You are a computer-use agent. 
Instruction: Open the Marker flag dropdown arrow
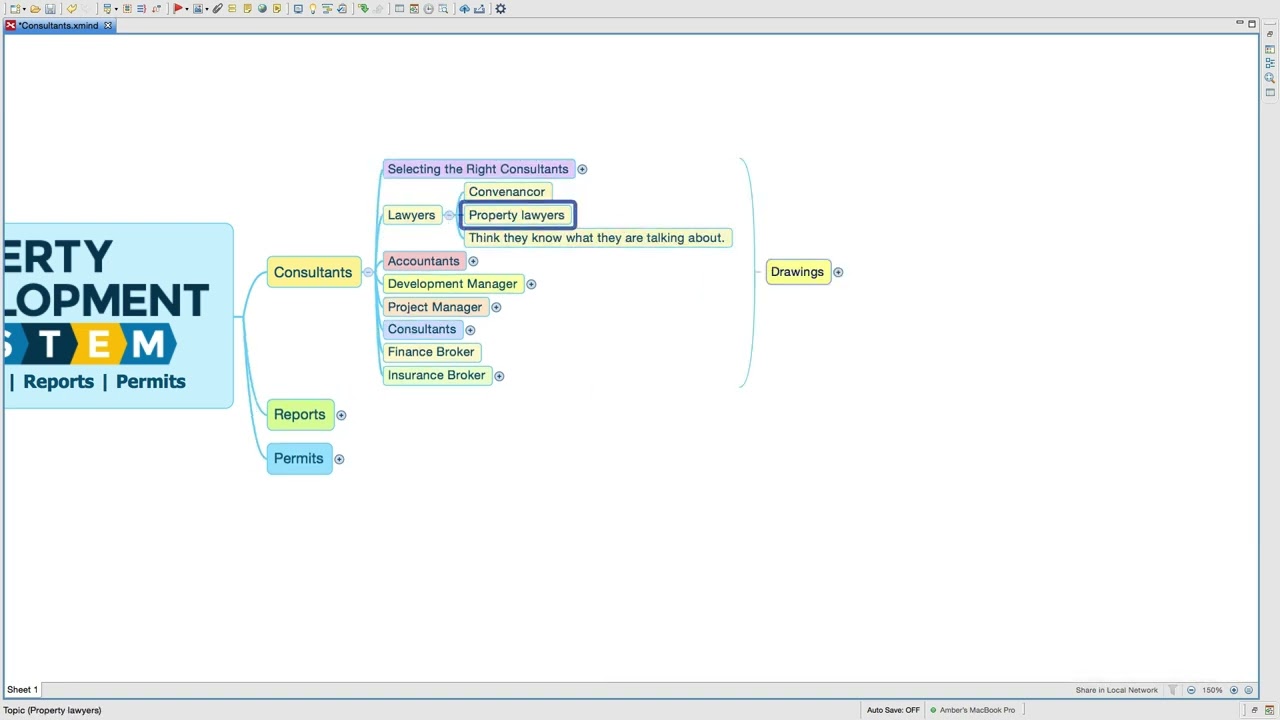tap(187, 9)
